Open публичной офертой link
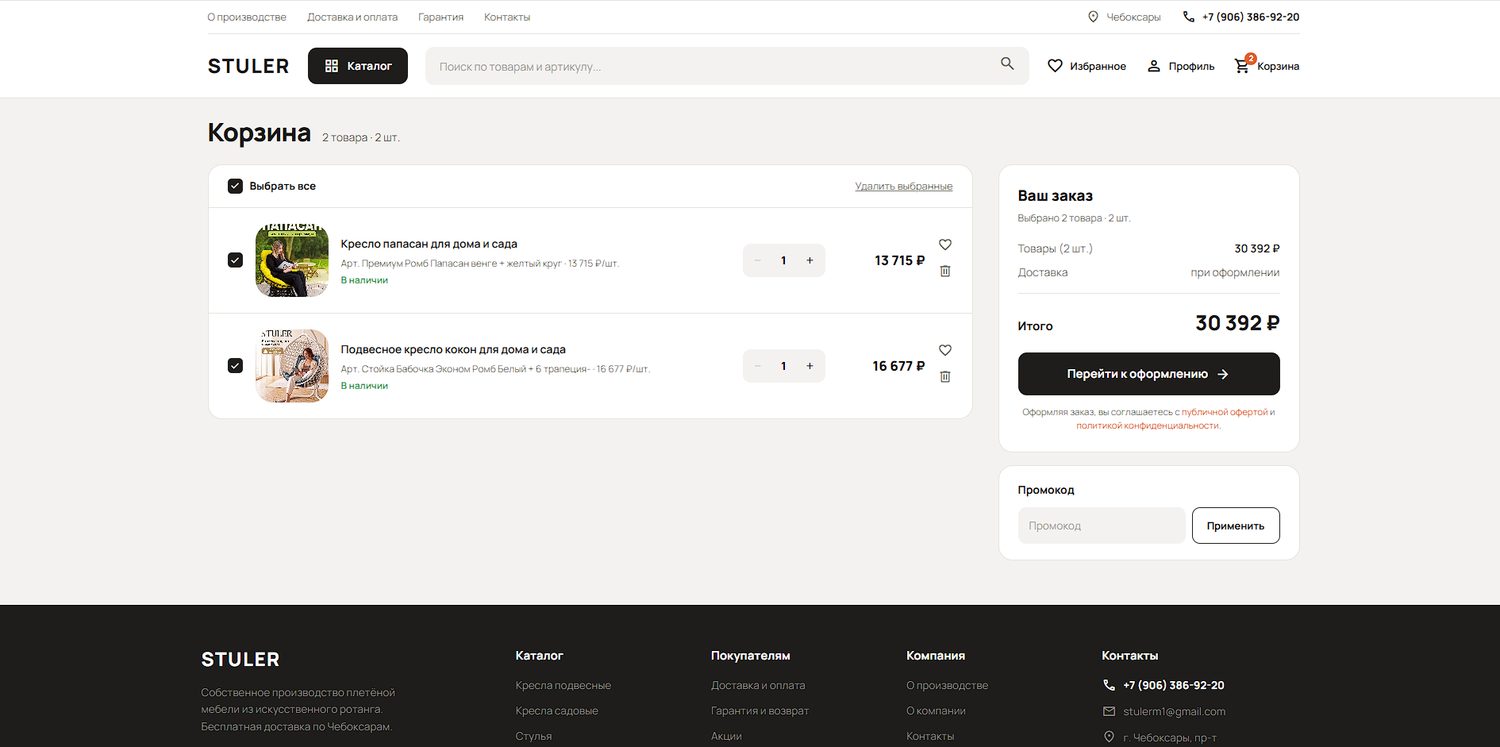The image size is (1500, 747). coord(1225,412)
